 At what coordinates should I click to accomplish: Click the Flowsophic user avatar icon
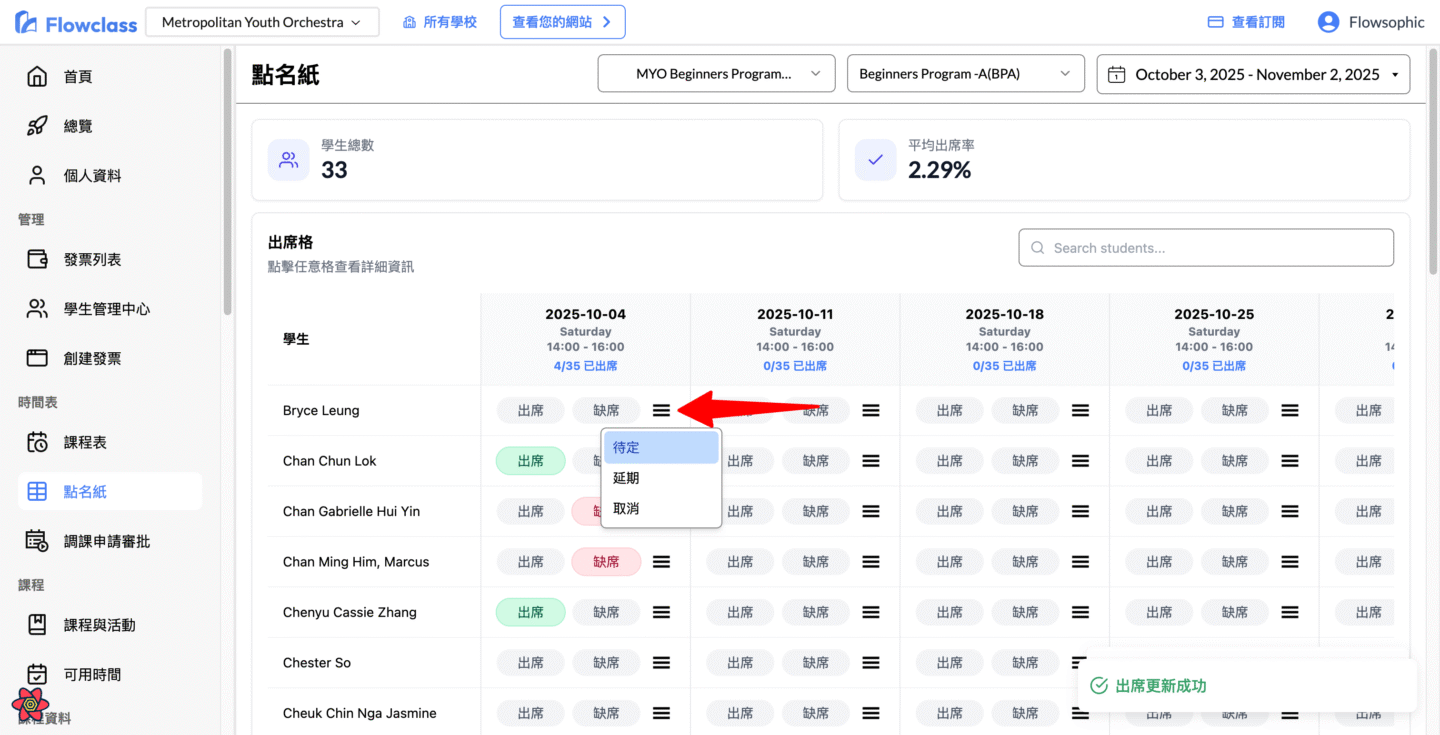pyautogui.click(x=1328, y=22)
